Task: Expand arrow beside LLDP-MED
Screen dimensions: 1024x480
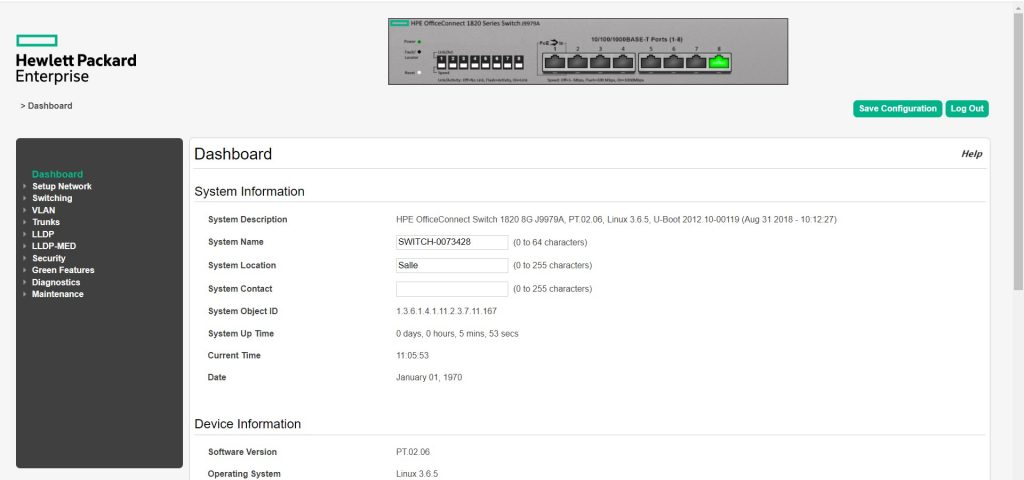Action: pos(25,246)
